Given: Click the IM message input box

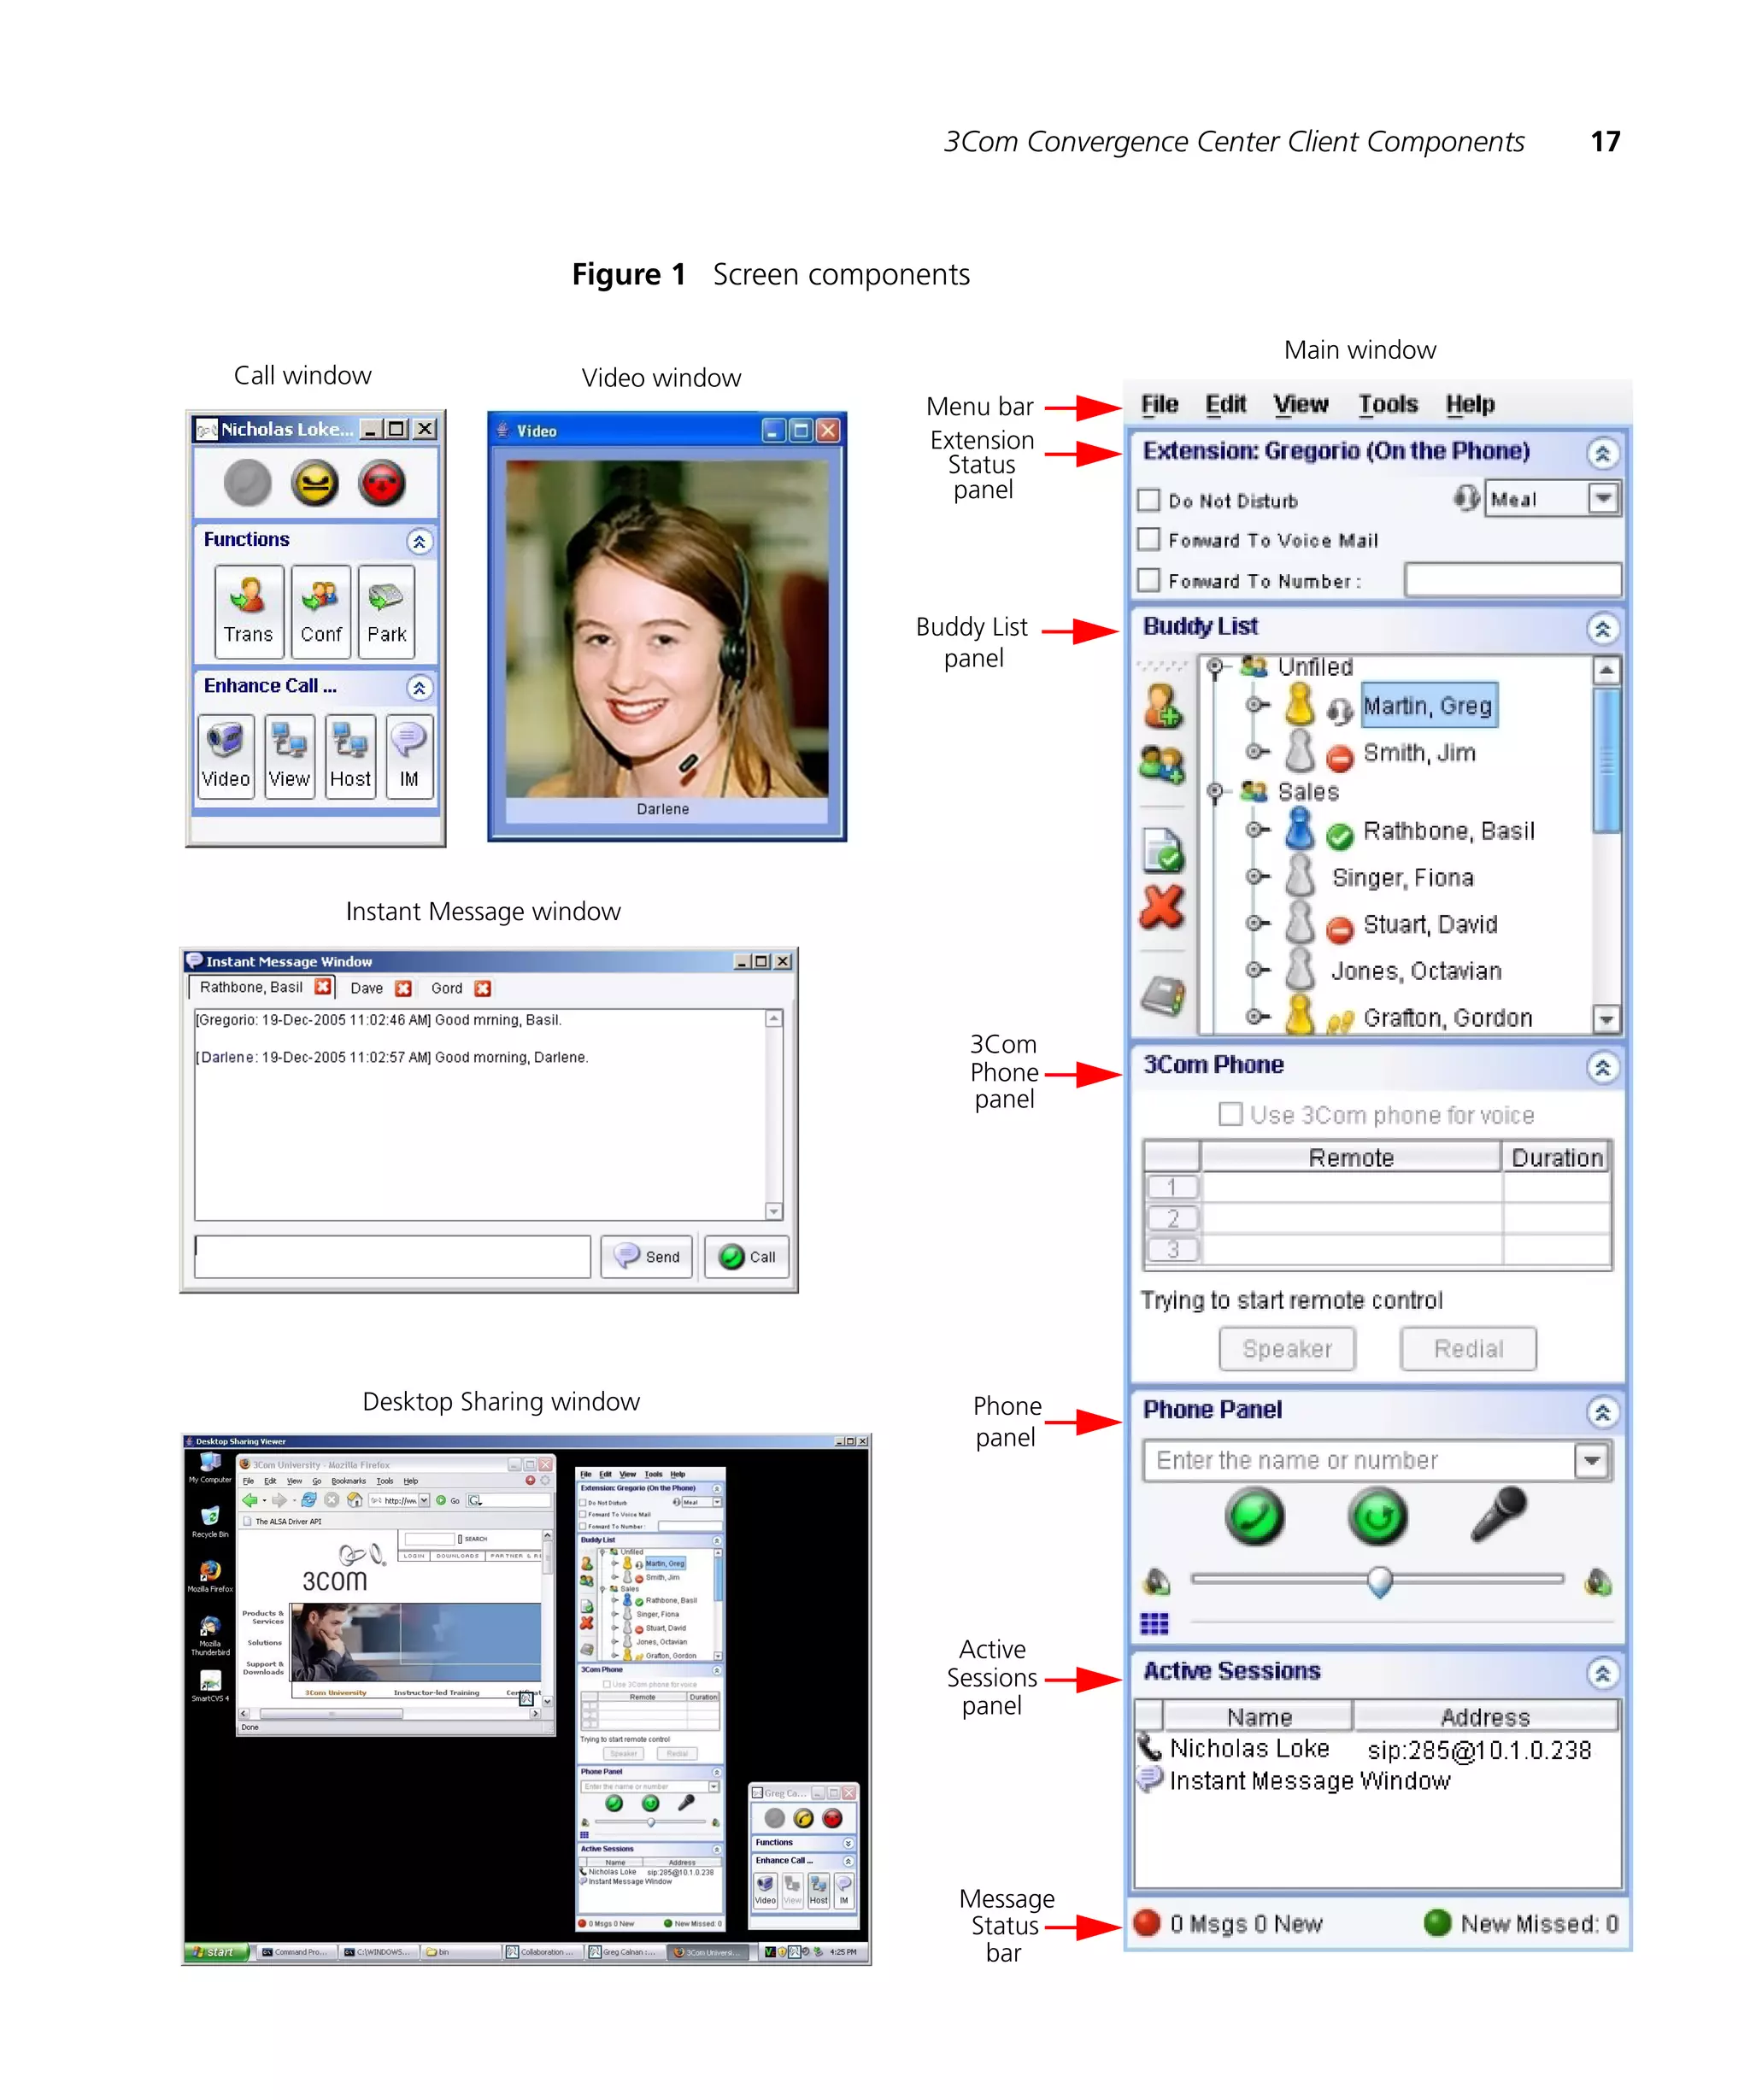Looking at the screenshot, I should pos(392,1256).
